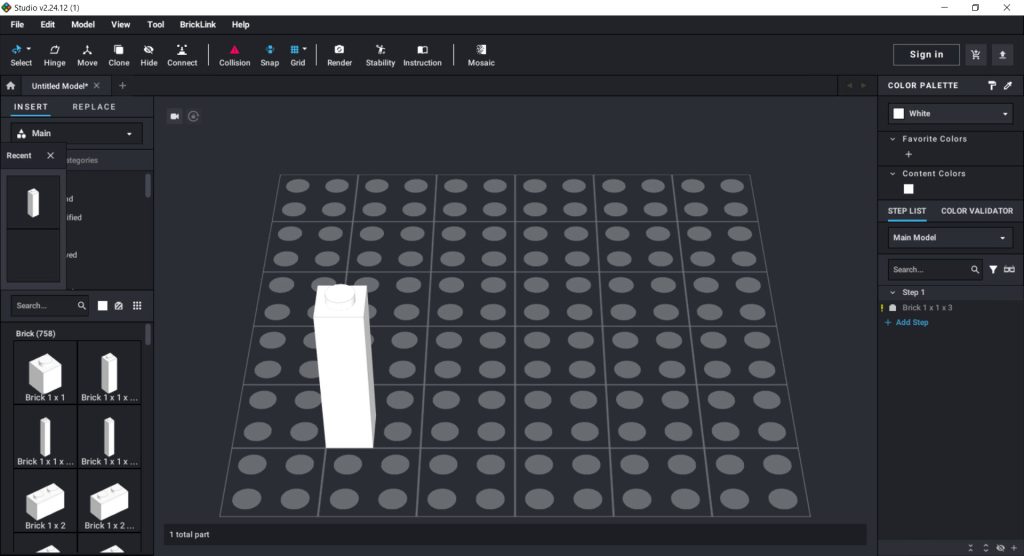Click the paint roller icon in Color Palette
Image resolution: width=1024 pixels, height=556 pixels.
992,86
